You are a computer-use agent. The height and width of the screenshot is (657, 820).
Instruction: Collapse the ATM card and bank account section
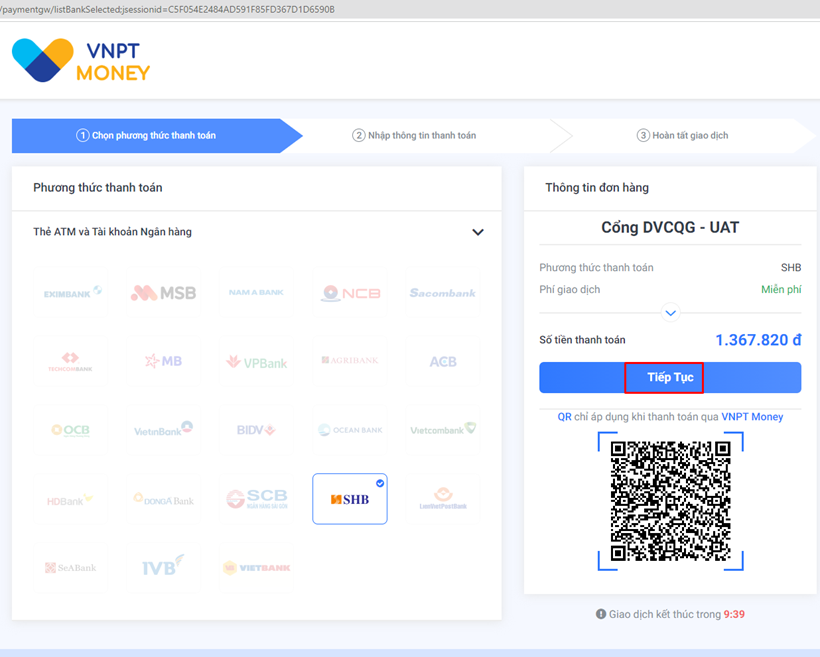pyautogui.click(x=477, y=232)
